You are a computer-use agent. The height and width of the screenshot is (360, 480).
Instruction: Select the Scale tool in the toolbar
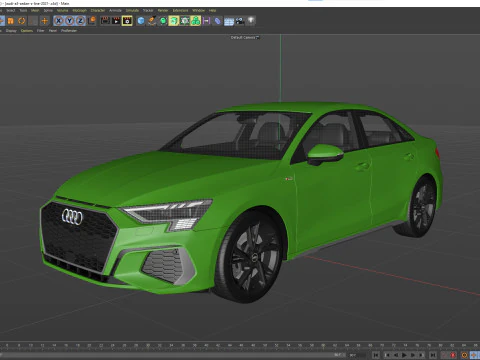coord(11,21)
